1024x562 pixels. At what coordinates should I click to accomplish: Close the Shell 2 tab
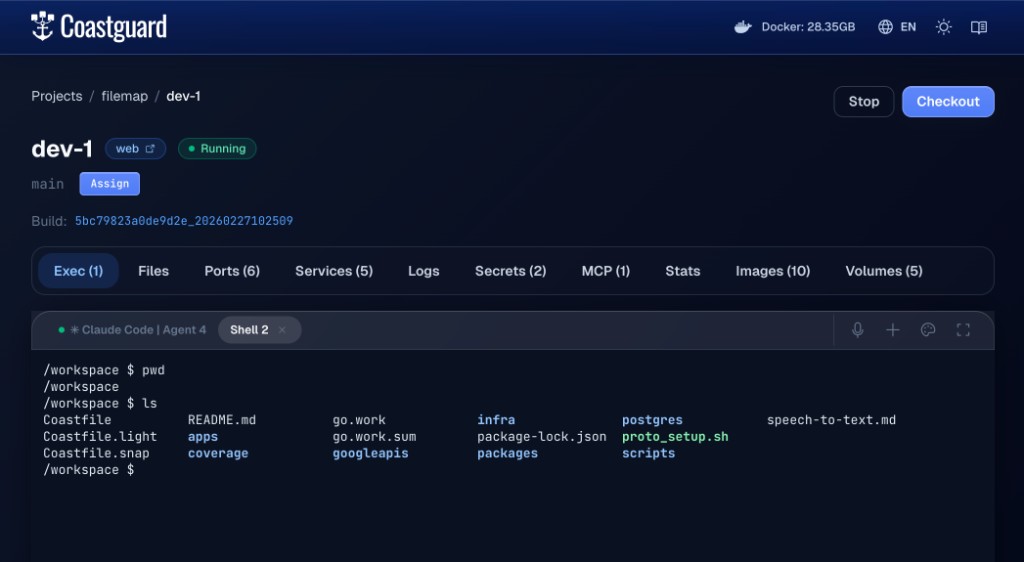pyautogui.click(x=282, y=330)
